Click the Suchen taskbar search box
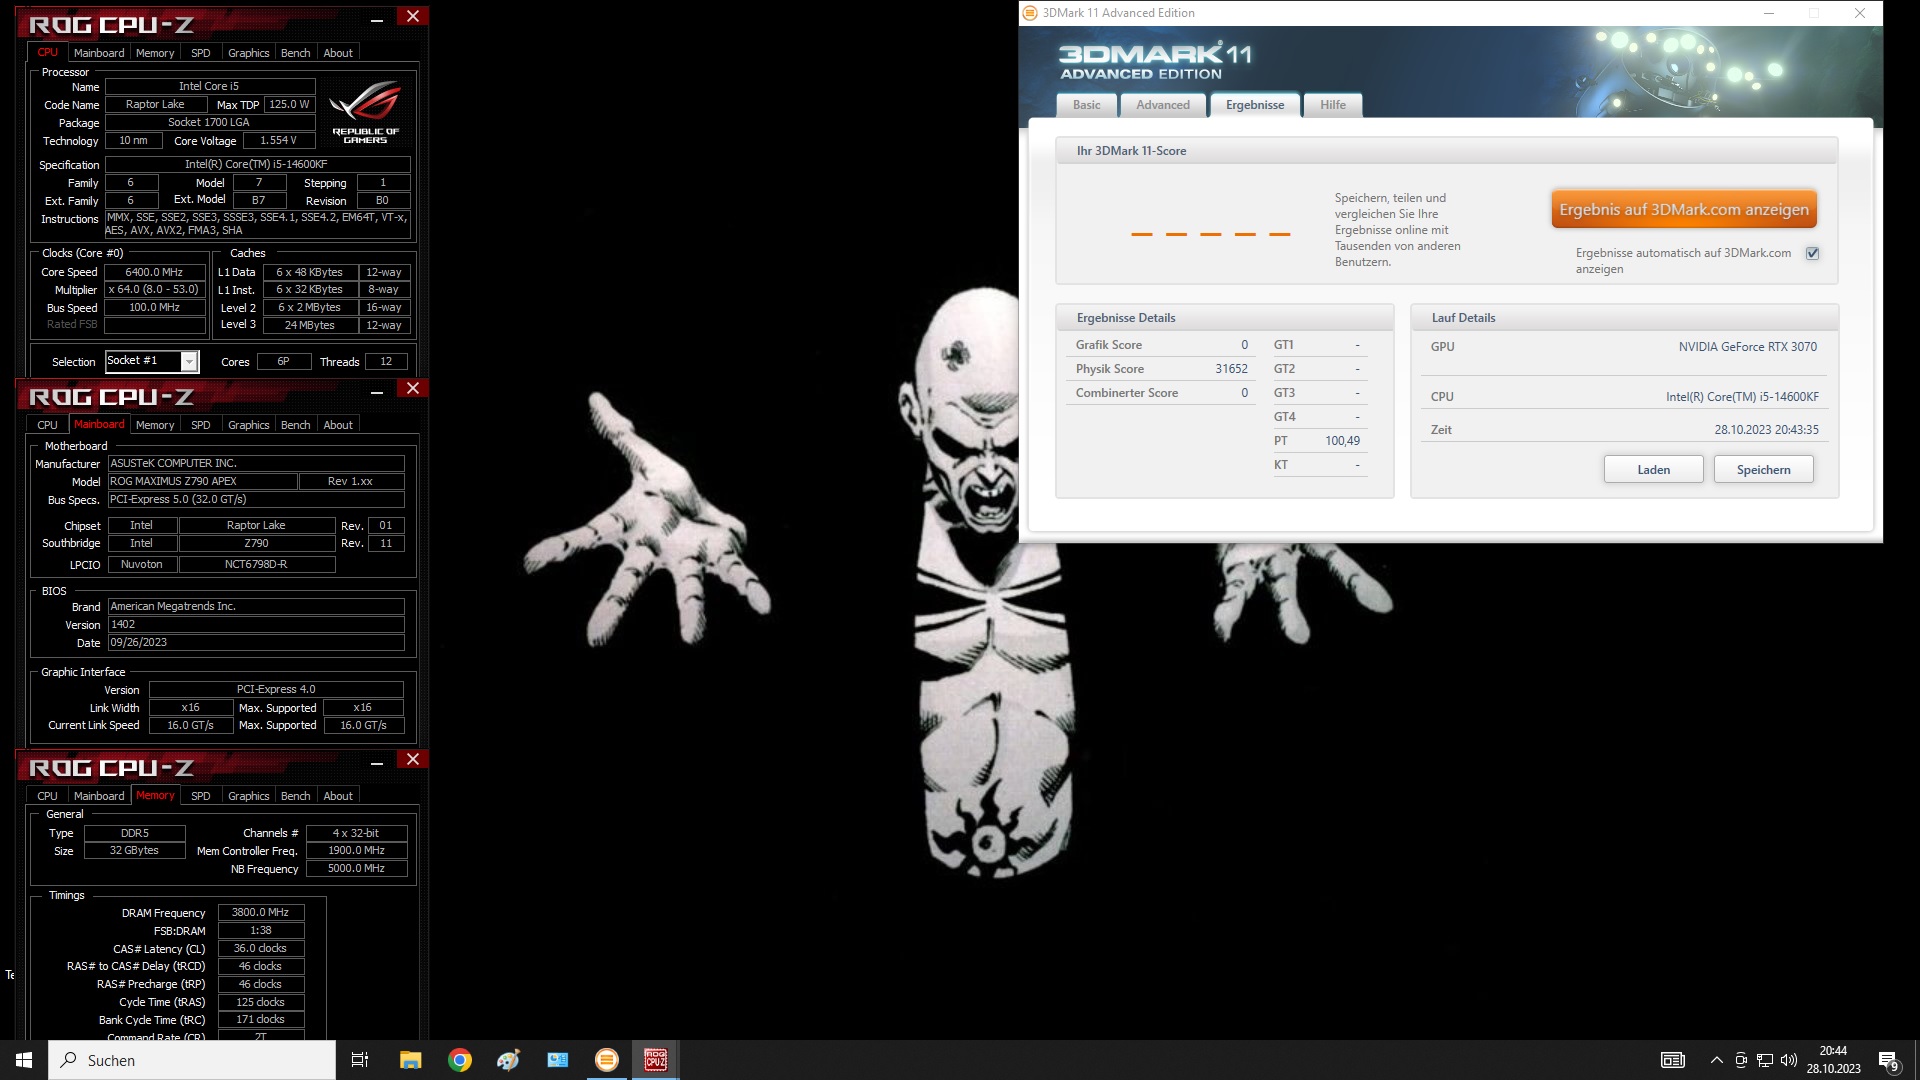This screenshot has width=1920, height=1080. coord(192,1060)
